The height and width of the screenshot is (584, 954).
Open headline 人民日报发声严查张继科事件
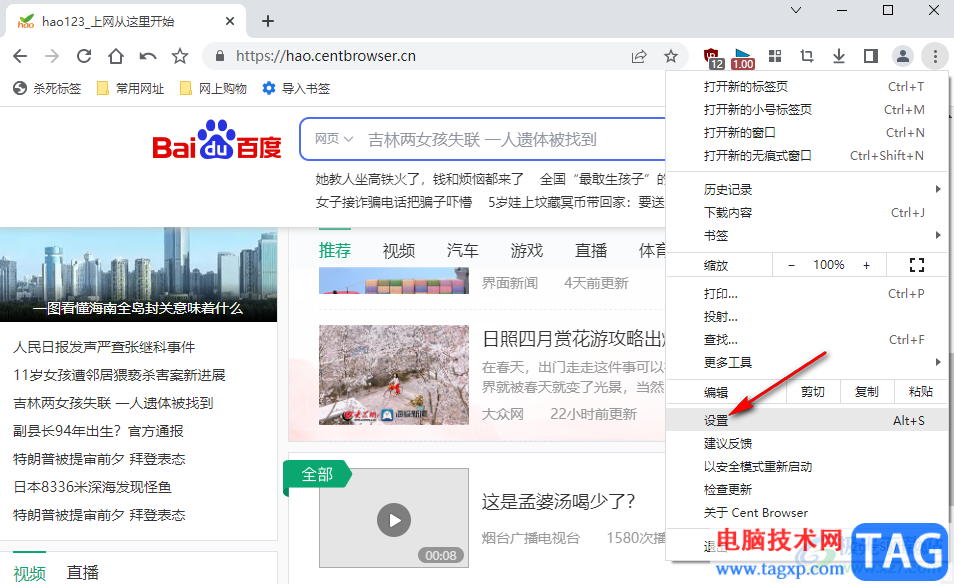coord(104,347)
